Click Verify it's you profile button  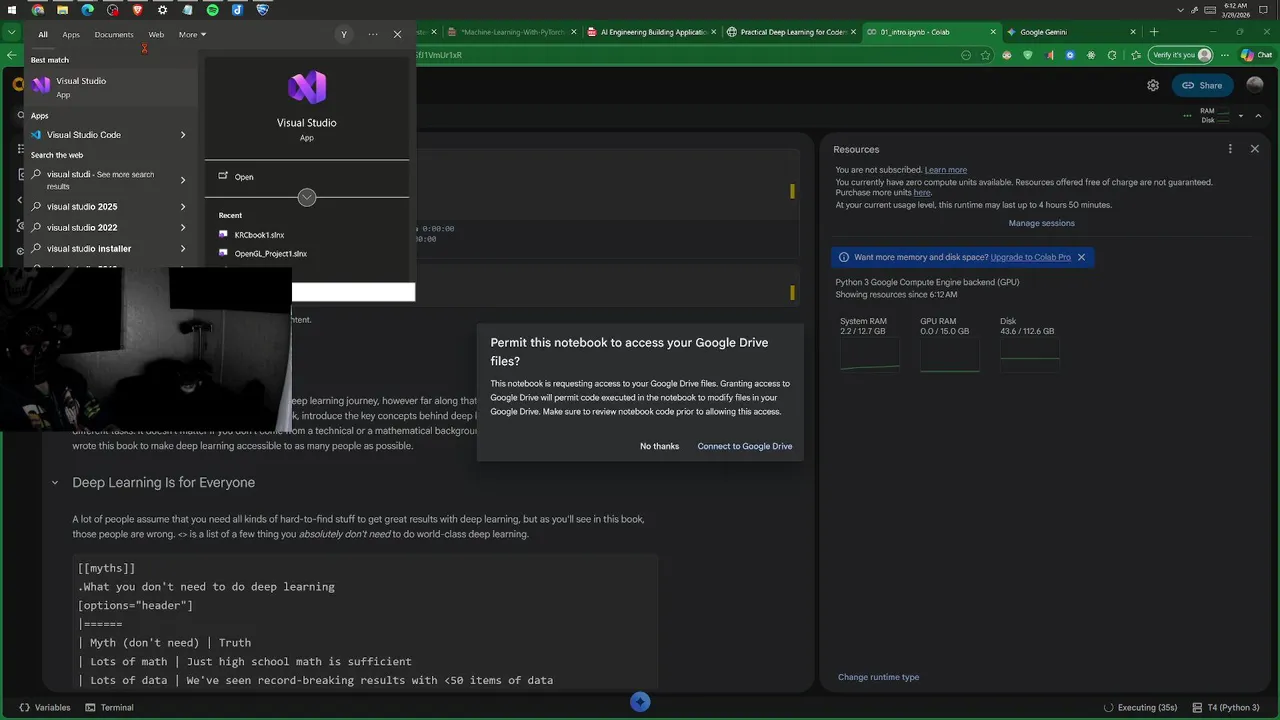1181,55
